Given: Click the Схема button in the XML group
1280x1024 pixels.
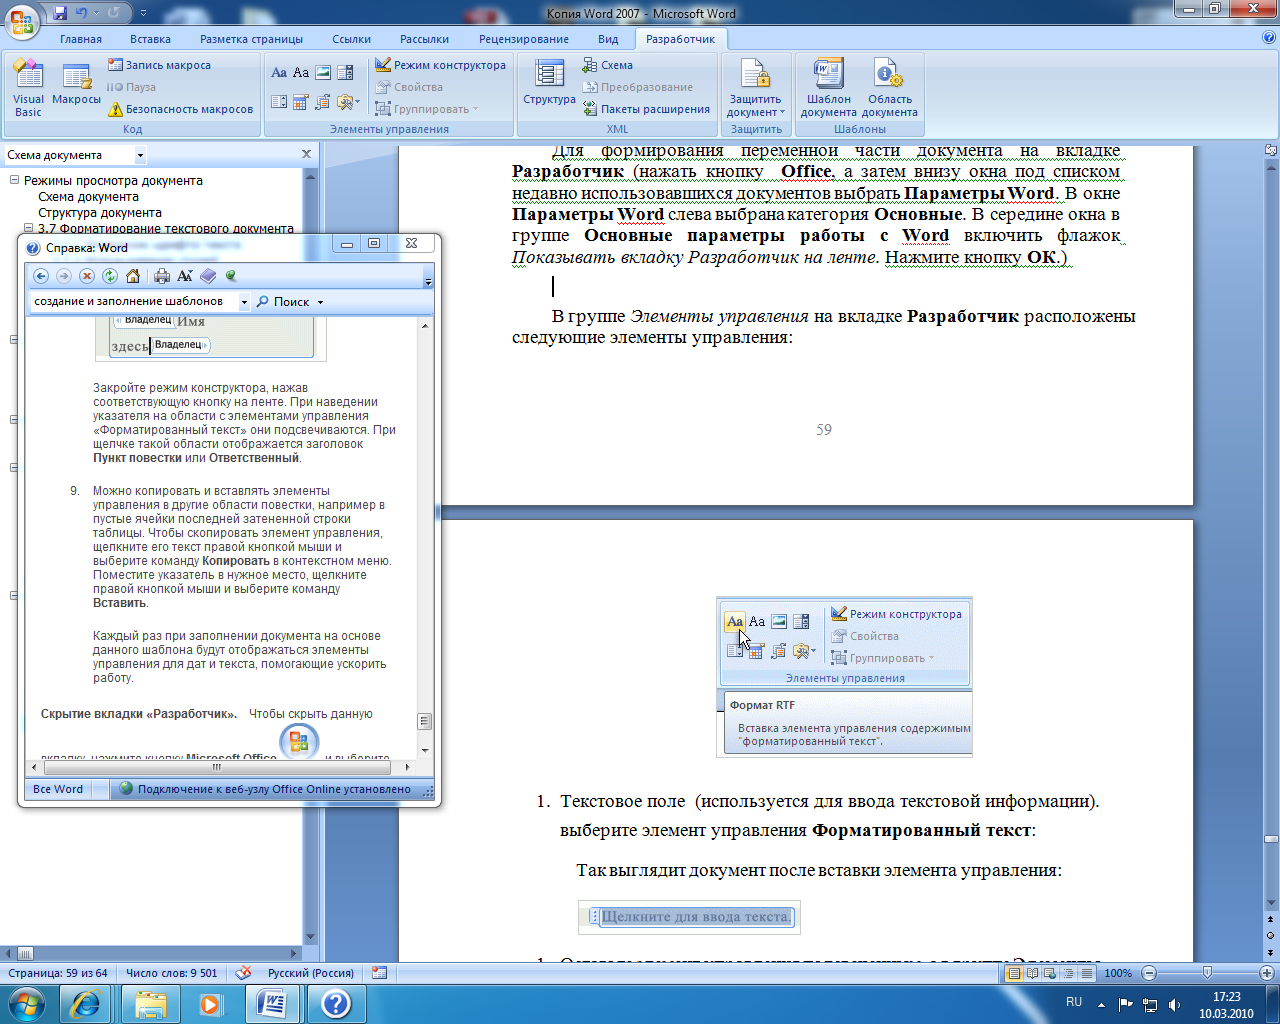Looking at the screenshot, I should [x=608, y=65].
